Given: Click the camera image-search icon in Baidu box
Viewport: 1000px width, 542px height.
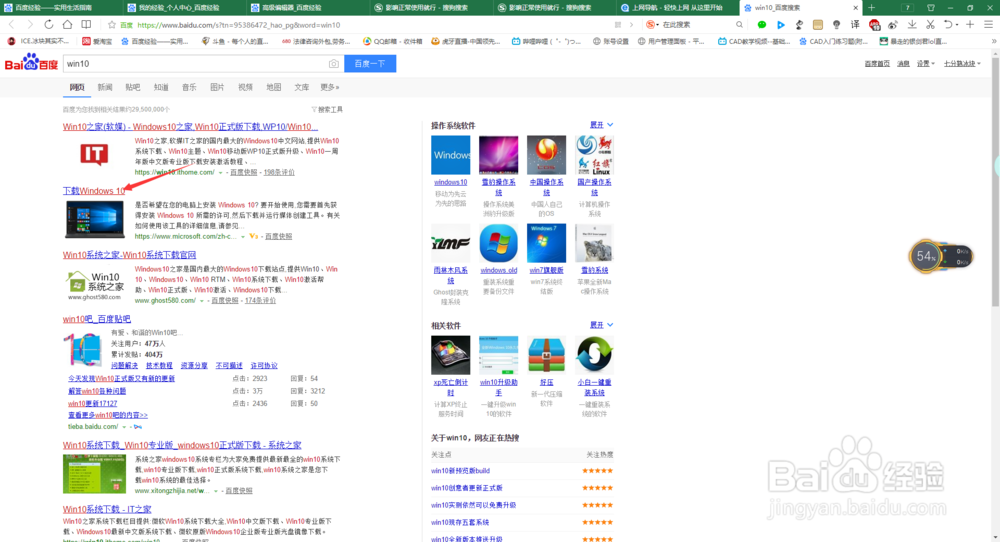Looking at the screenshot, I should coord(334,64).
